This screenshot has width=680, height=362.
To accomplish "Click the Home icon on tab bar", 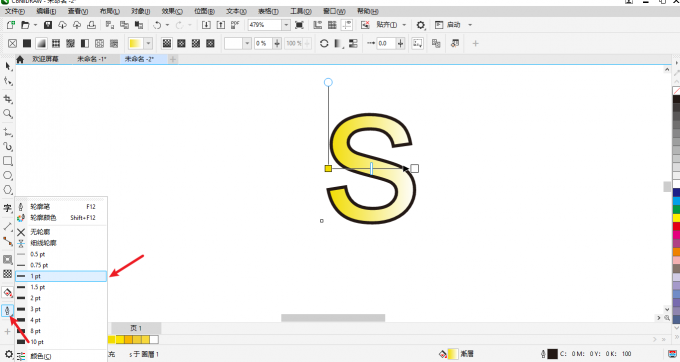I will coord(20,59).
